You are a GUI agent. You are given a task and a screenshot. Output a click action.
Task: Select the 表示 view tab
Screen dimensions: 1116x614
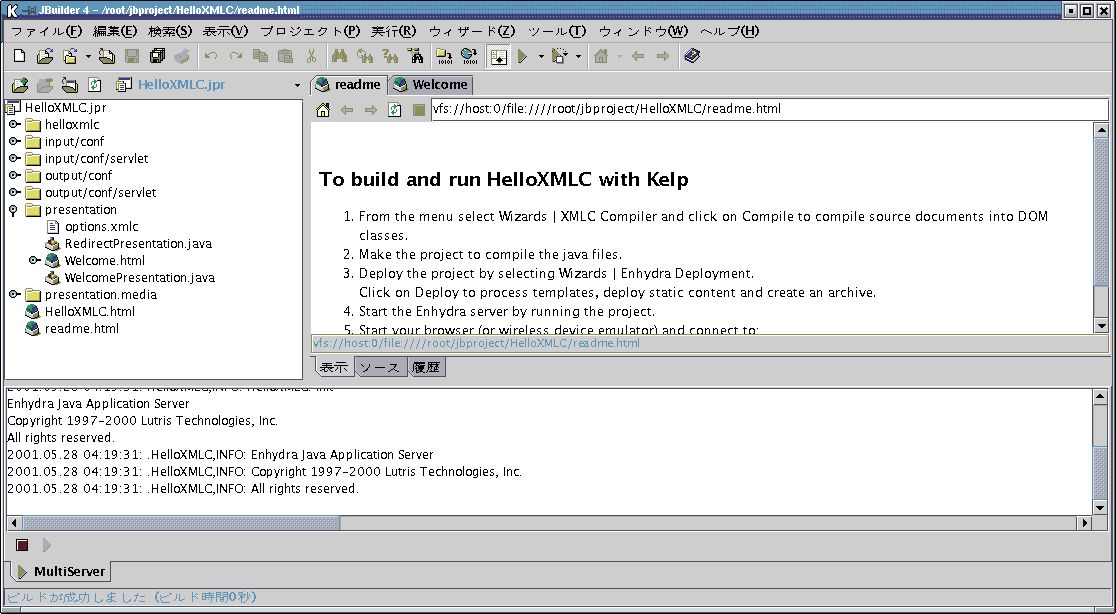(x=333, y=368)
